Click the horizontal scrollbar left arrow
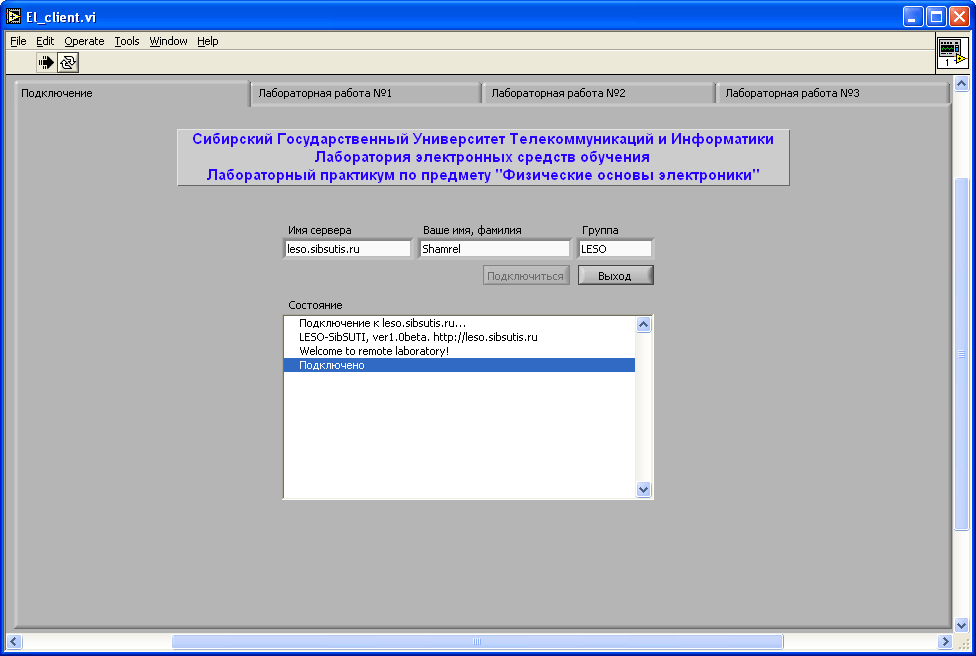Screen dimensions: 976x656 coord(14,641)
